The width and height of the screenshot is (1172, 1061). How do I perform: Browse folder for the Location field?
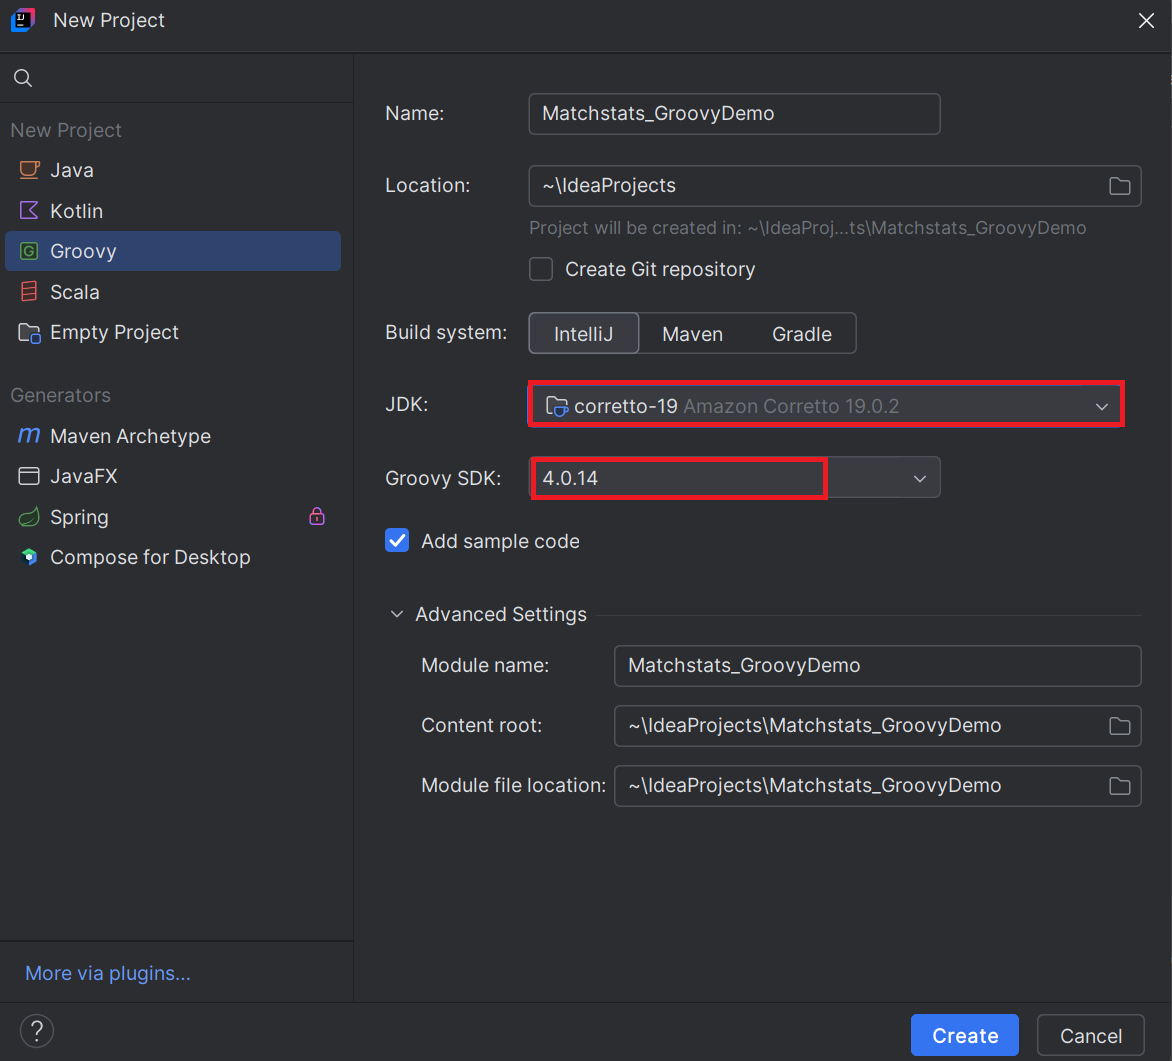tap(1119, 185)
